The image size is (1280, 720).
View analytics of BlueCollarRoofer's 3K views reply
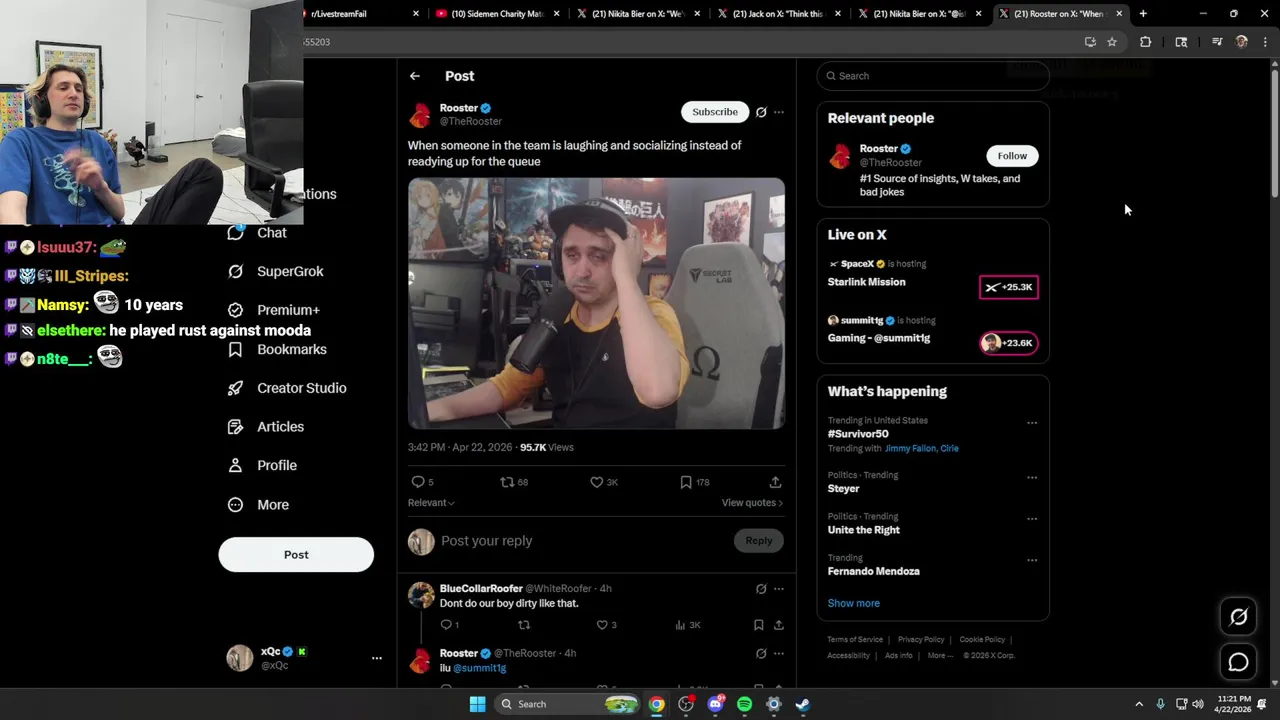point(687,625)
